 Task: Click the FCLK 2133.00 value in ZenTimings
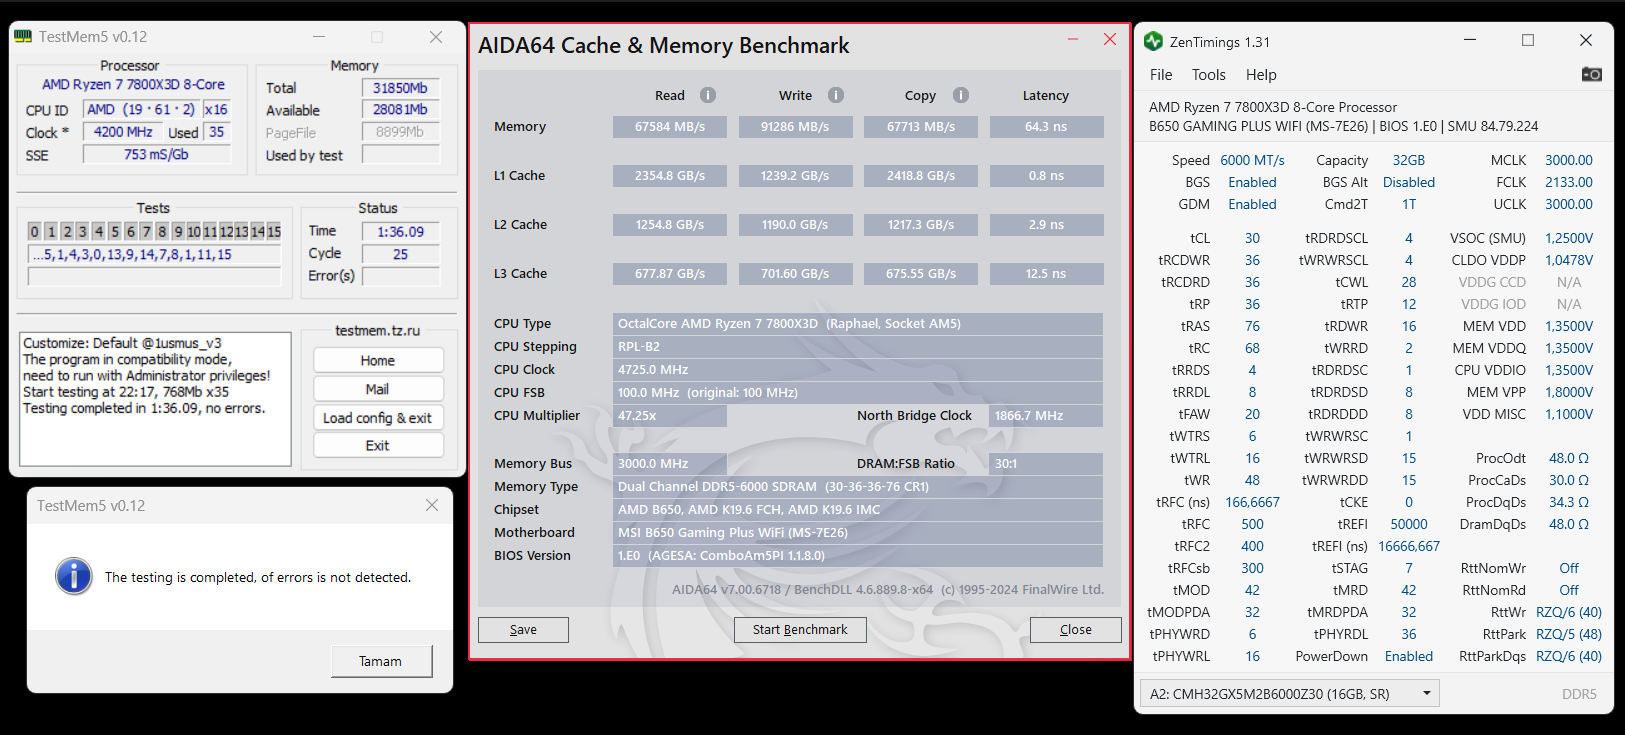pos(1569,182)
